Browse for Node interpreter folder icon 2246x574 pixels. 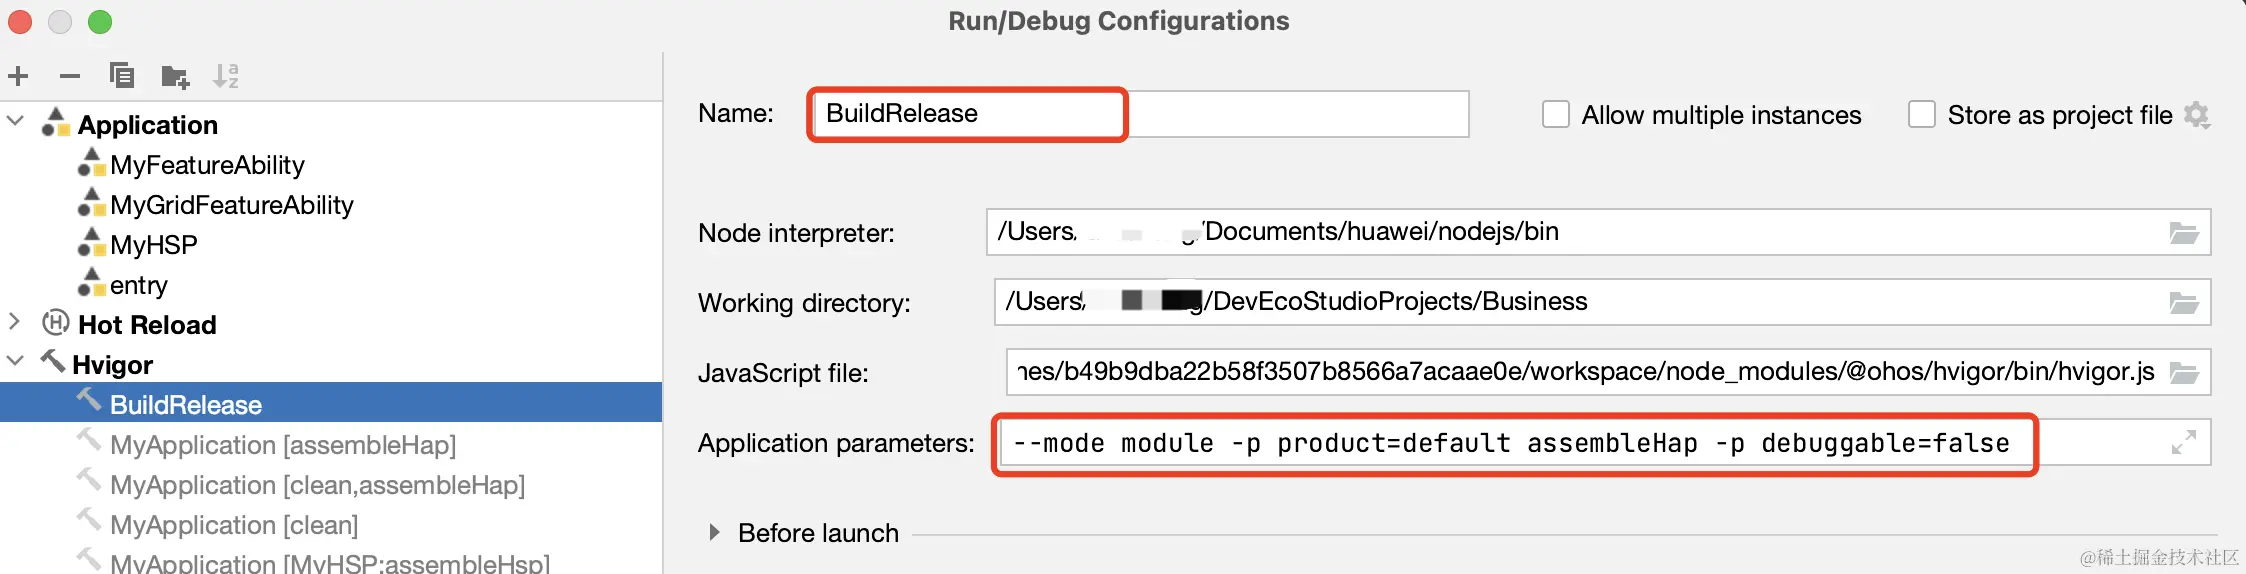click(x=2183, y=233)
